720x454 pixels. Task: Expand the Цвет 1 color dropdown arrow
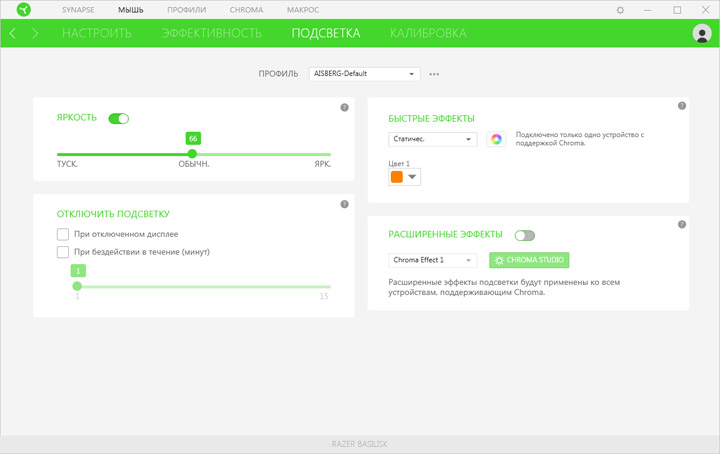pos(412,177)
